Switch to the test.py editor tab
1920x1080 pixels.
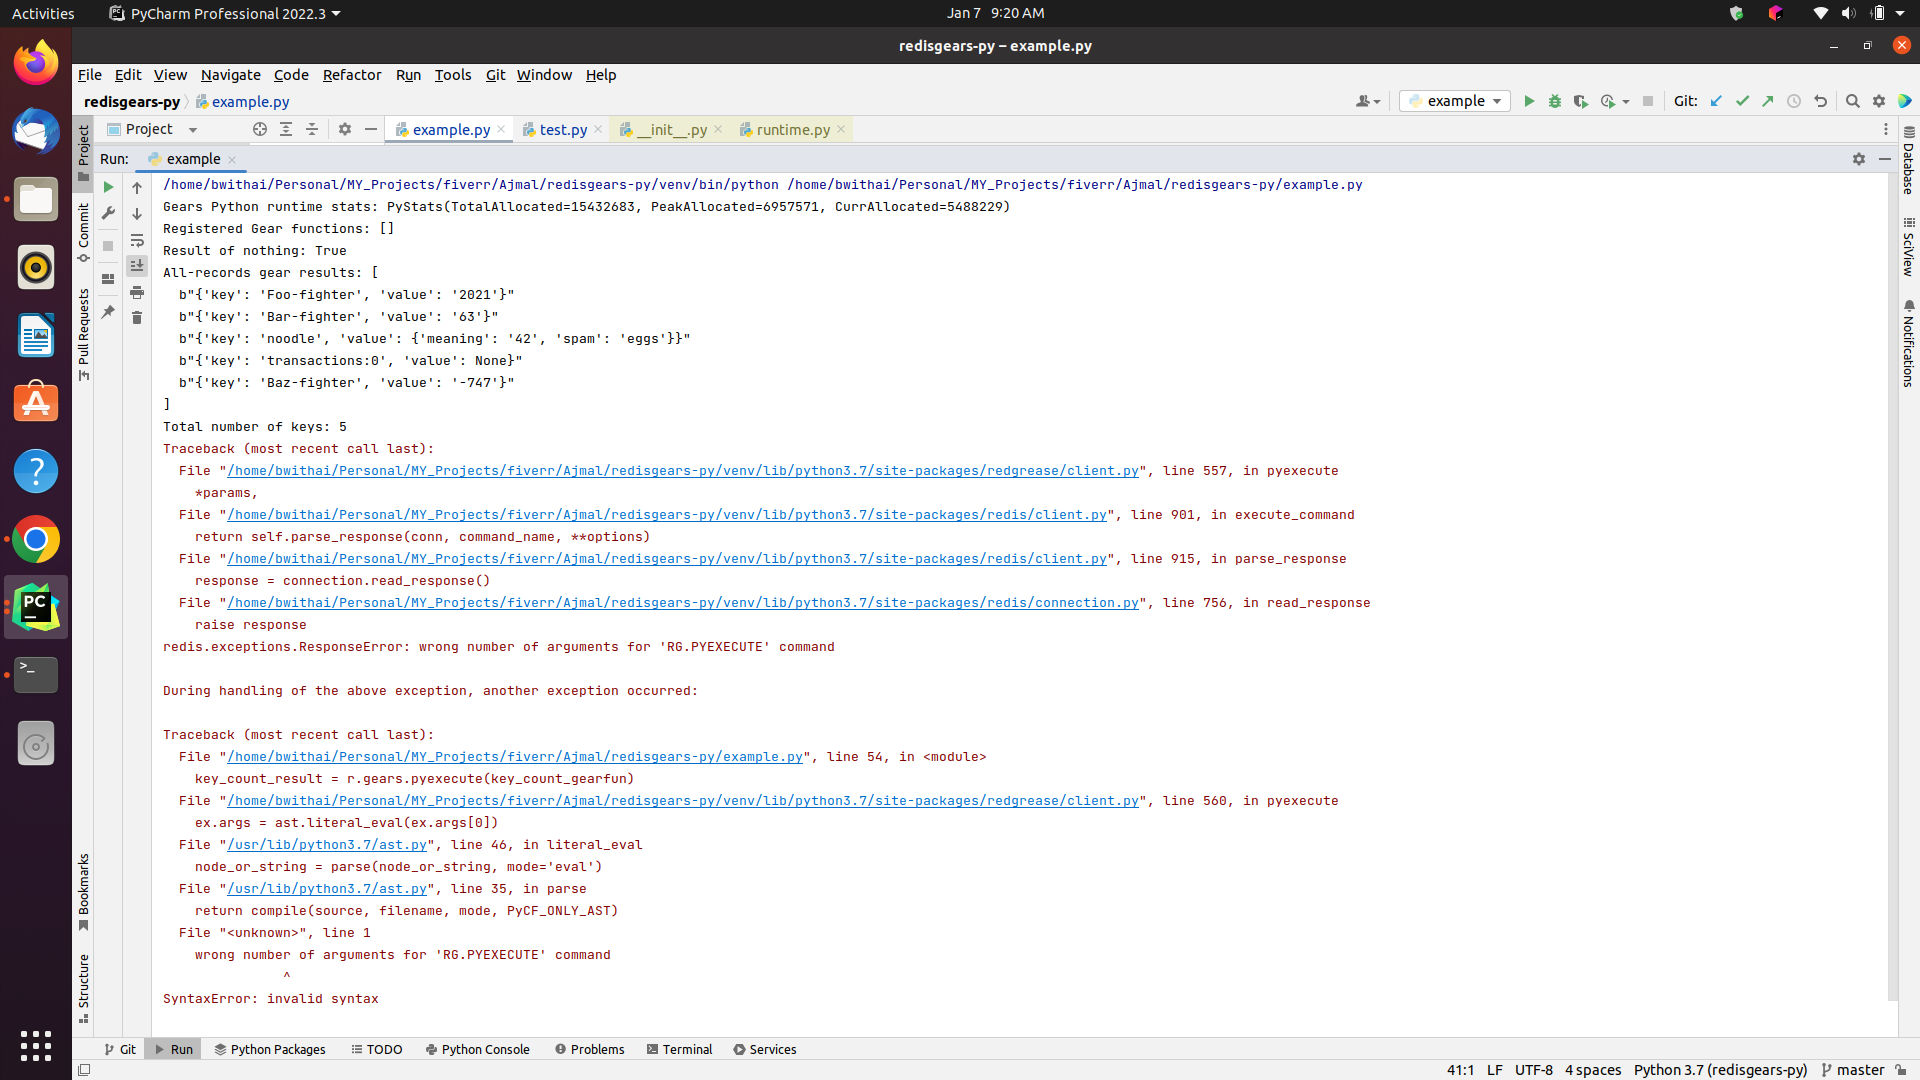coord(563,130)
